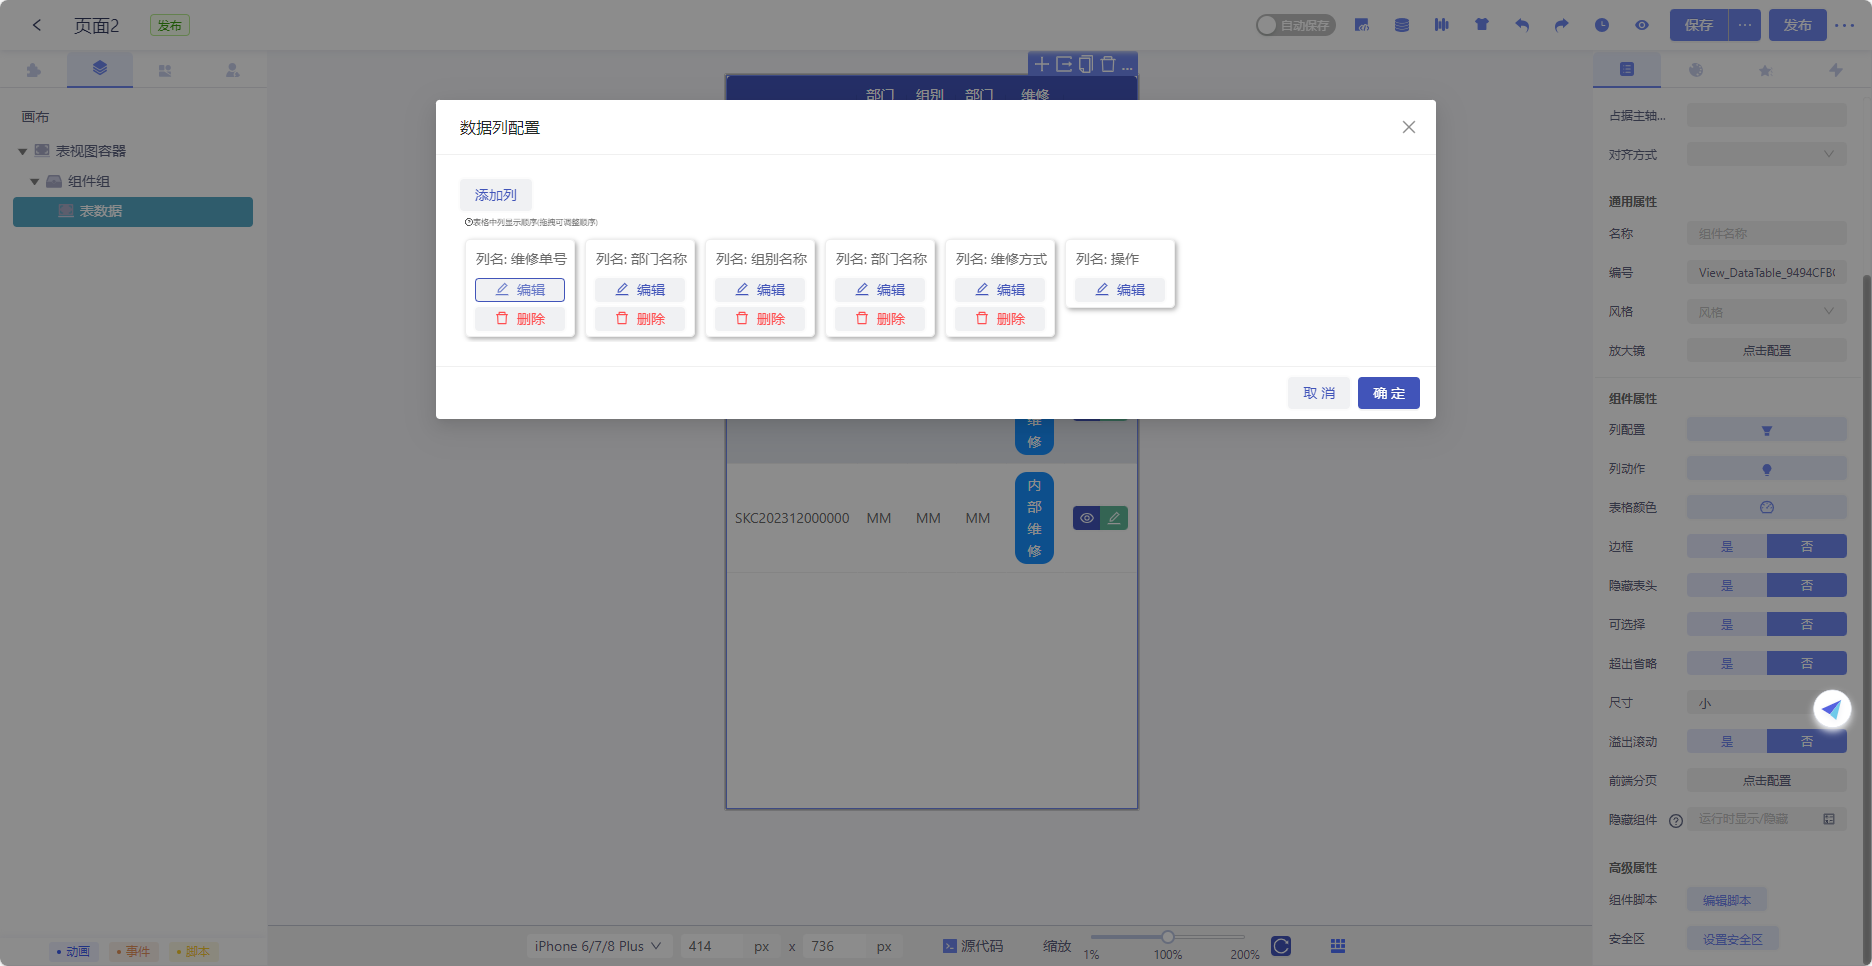Set 可选择 to 是

click(1727, 625)
